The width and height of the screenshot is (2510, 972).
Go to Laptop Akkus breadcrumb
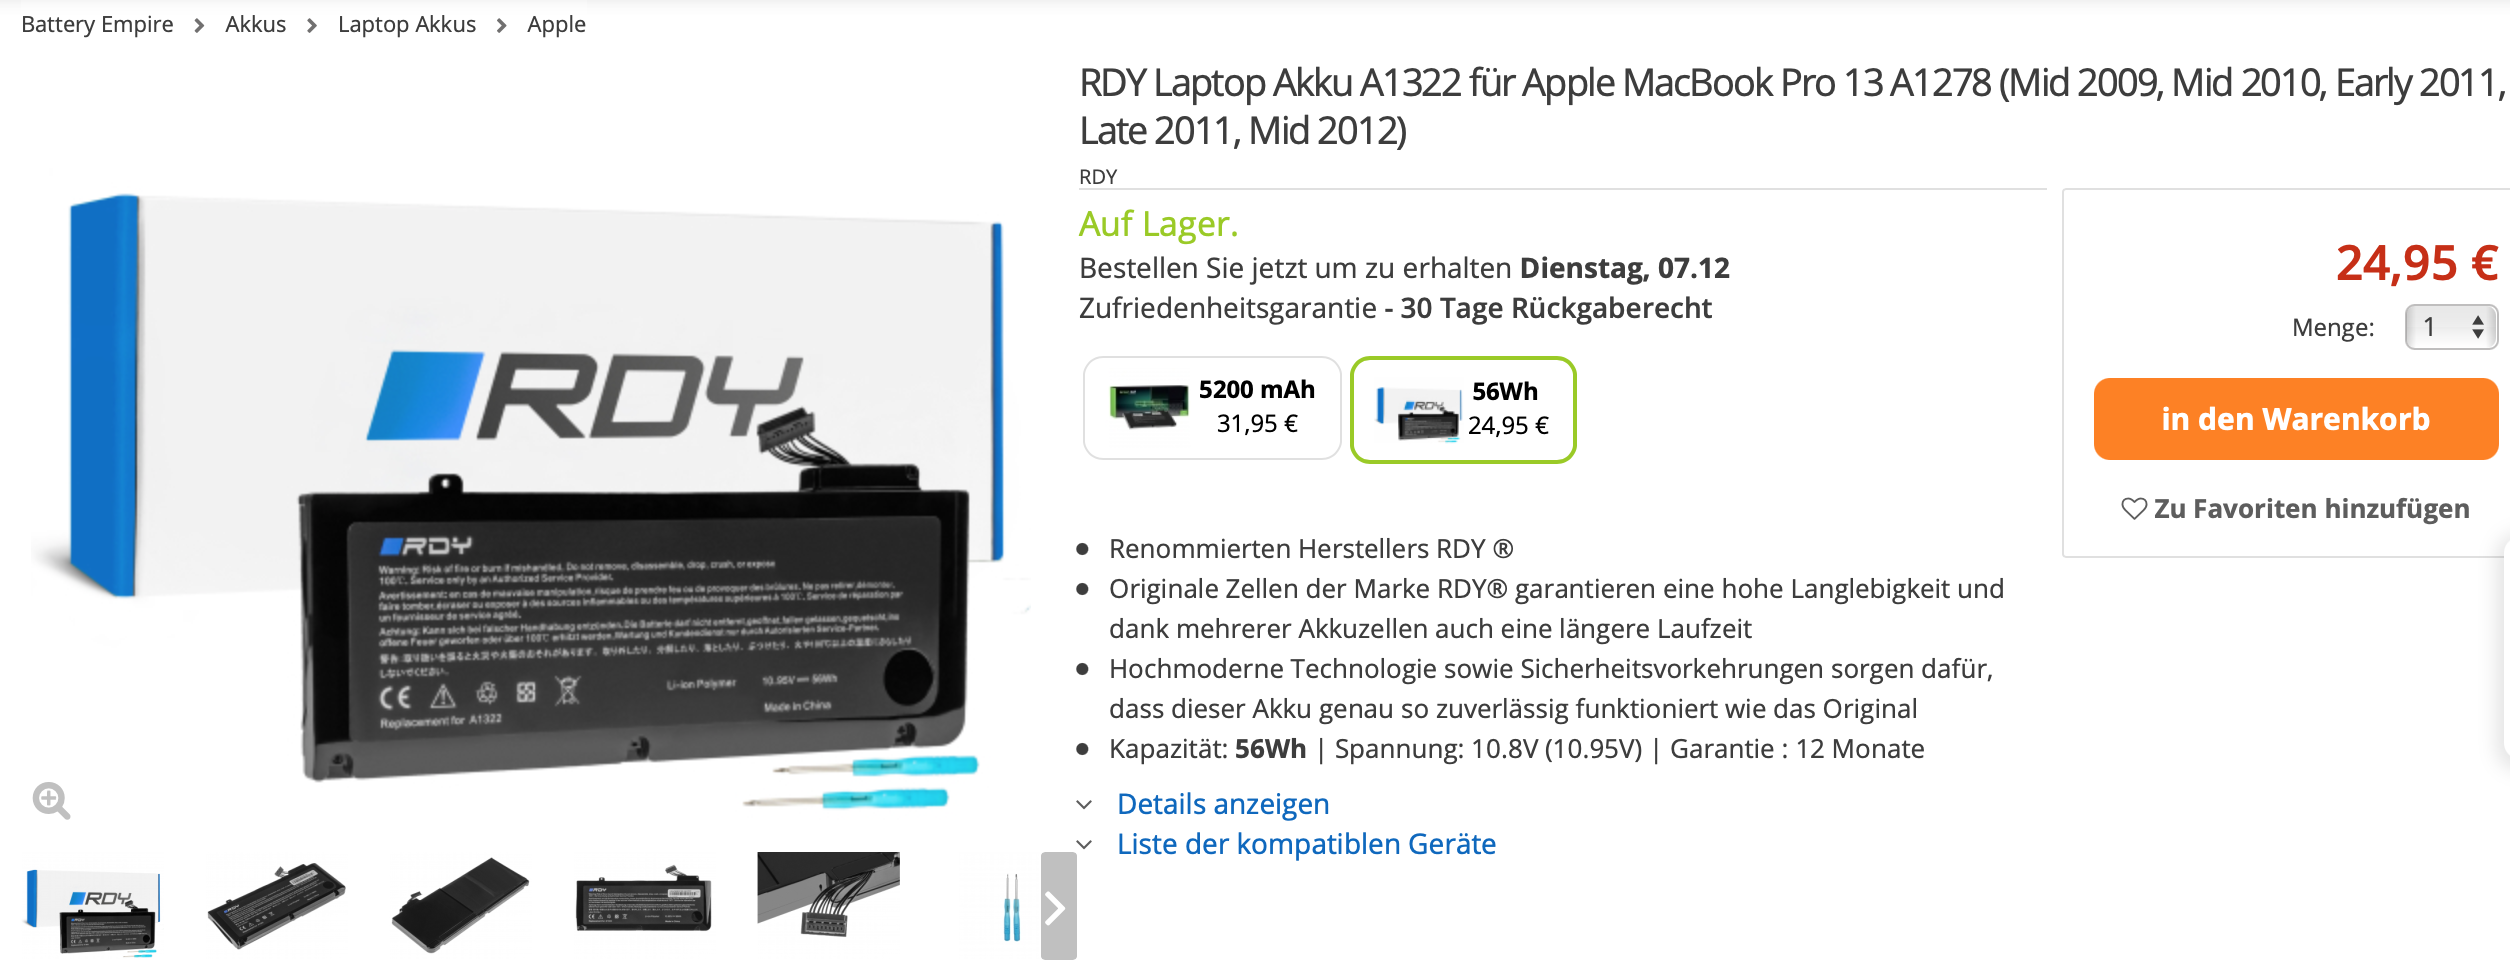[406, 24]
